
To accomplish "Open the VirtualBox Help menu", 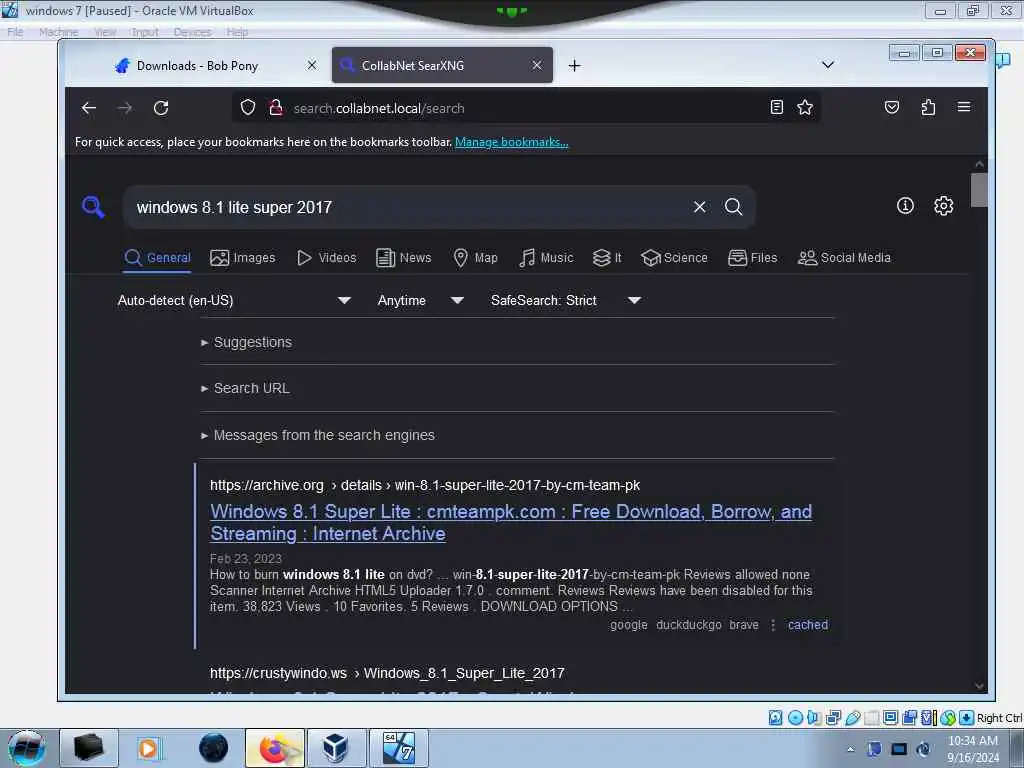I will (237, 32).
